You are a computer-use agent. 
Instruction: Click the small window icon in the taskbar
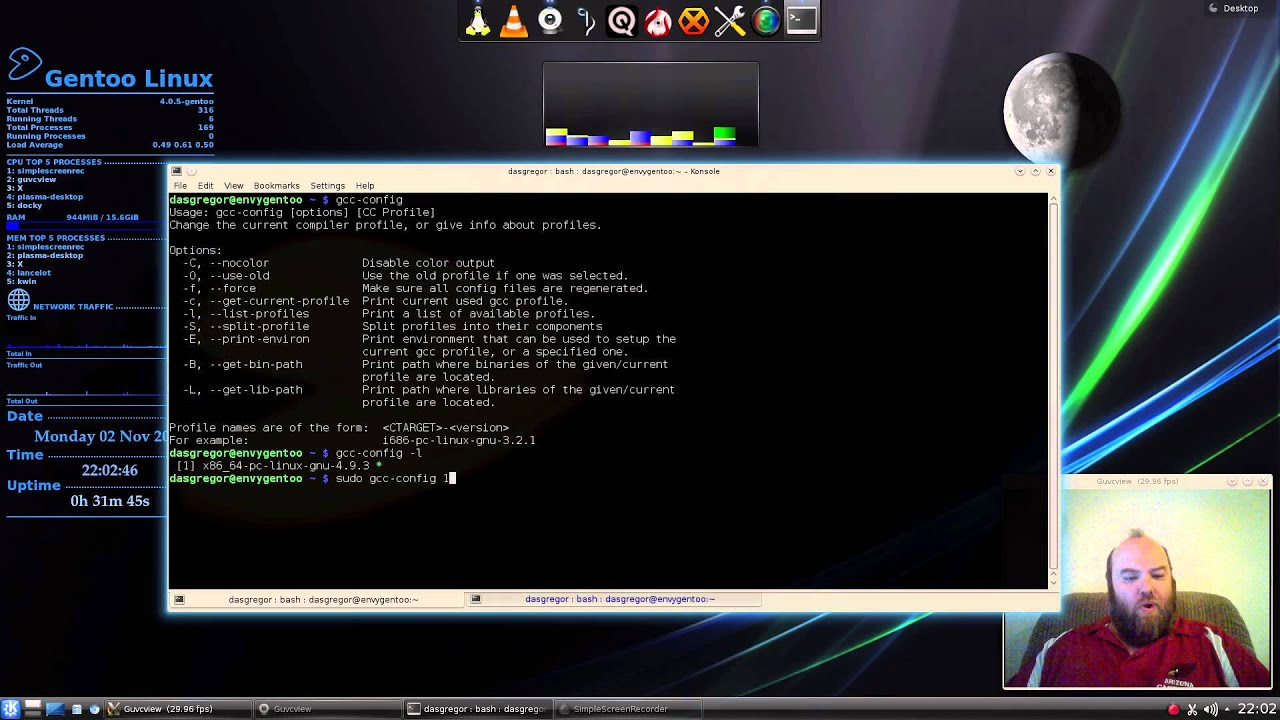click(x=77, y=709)
